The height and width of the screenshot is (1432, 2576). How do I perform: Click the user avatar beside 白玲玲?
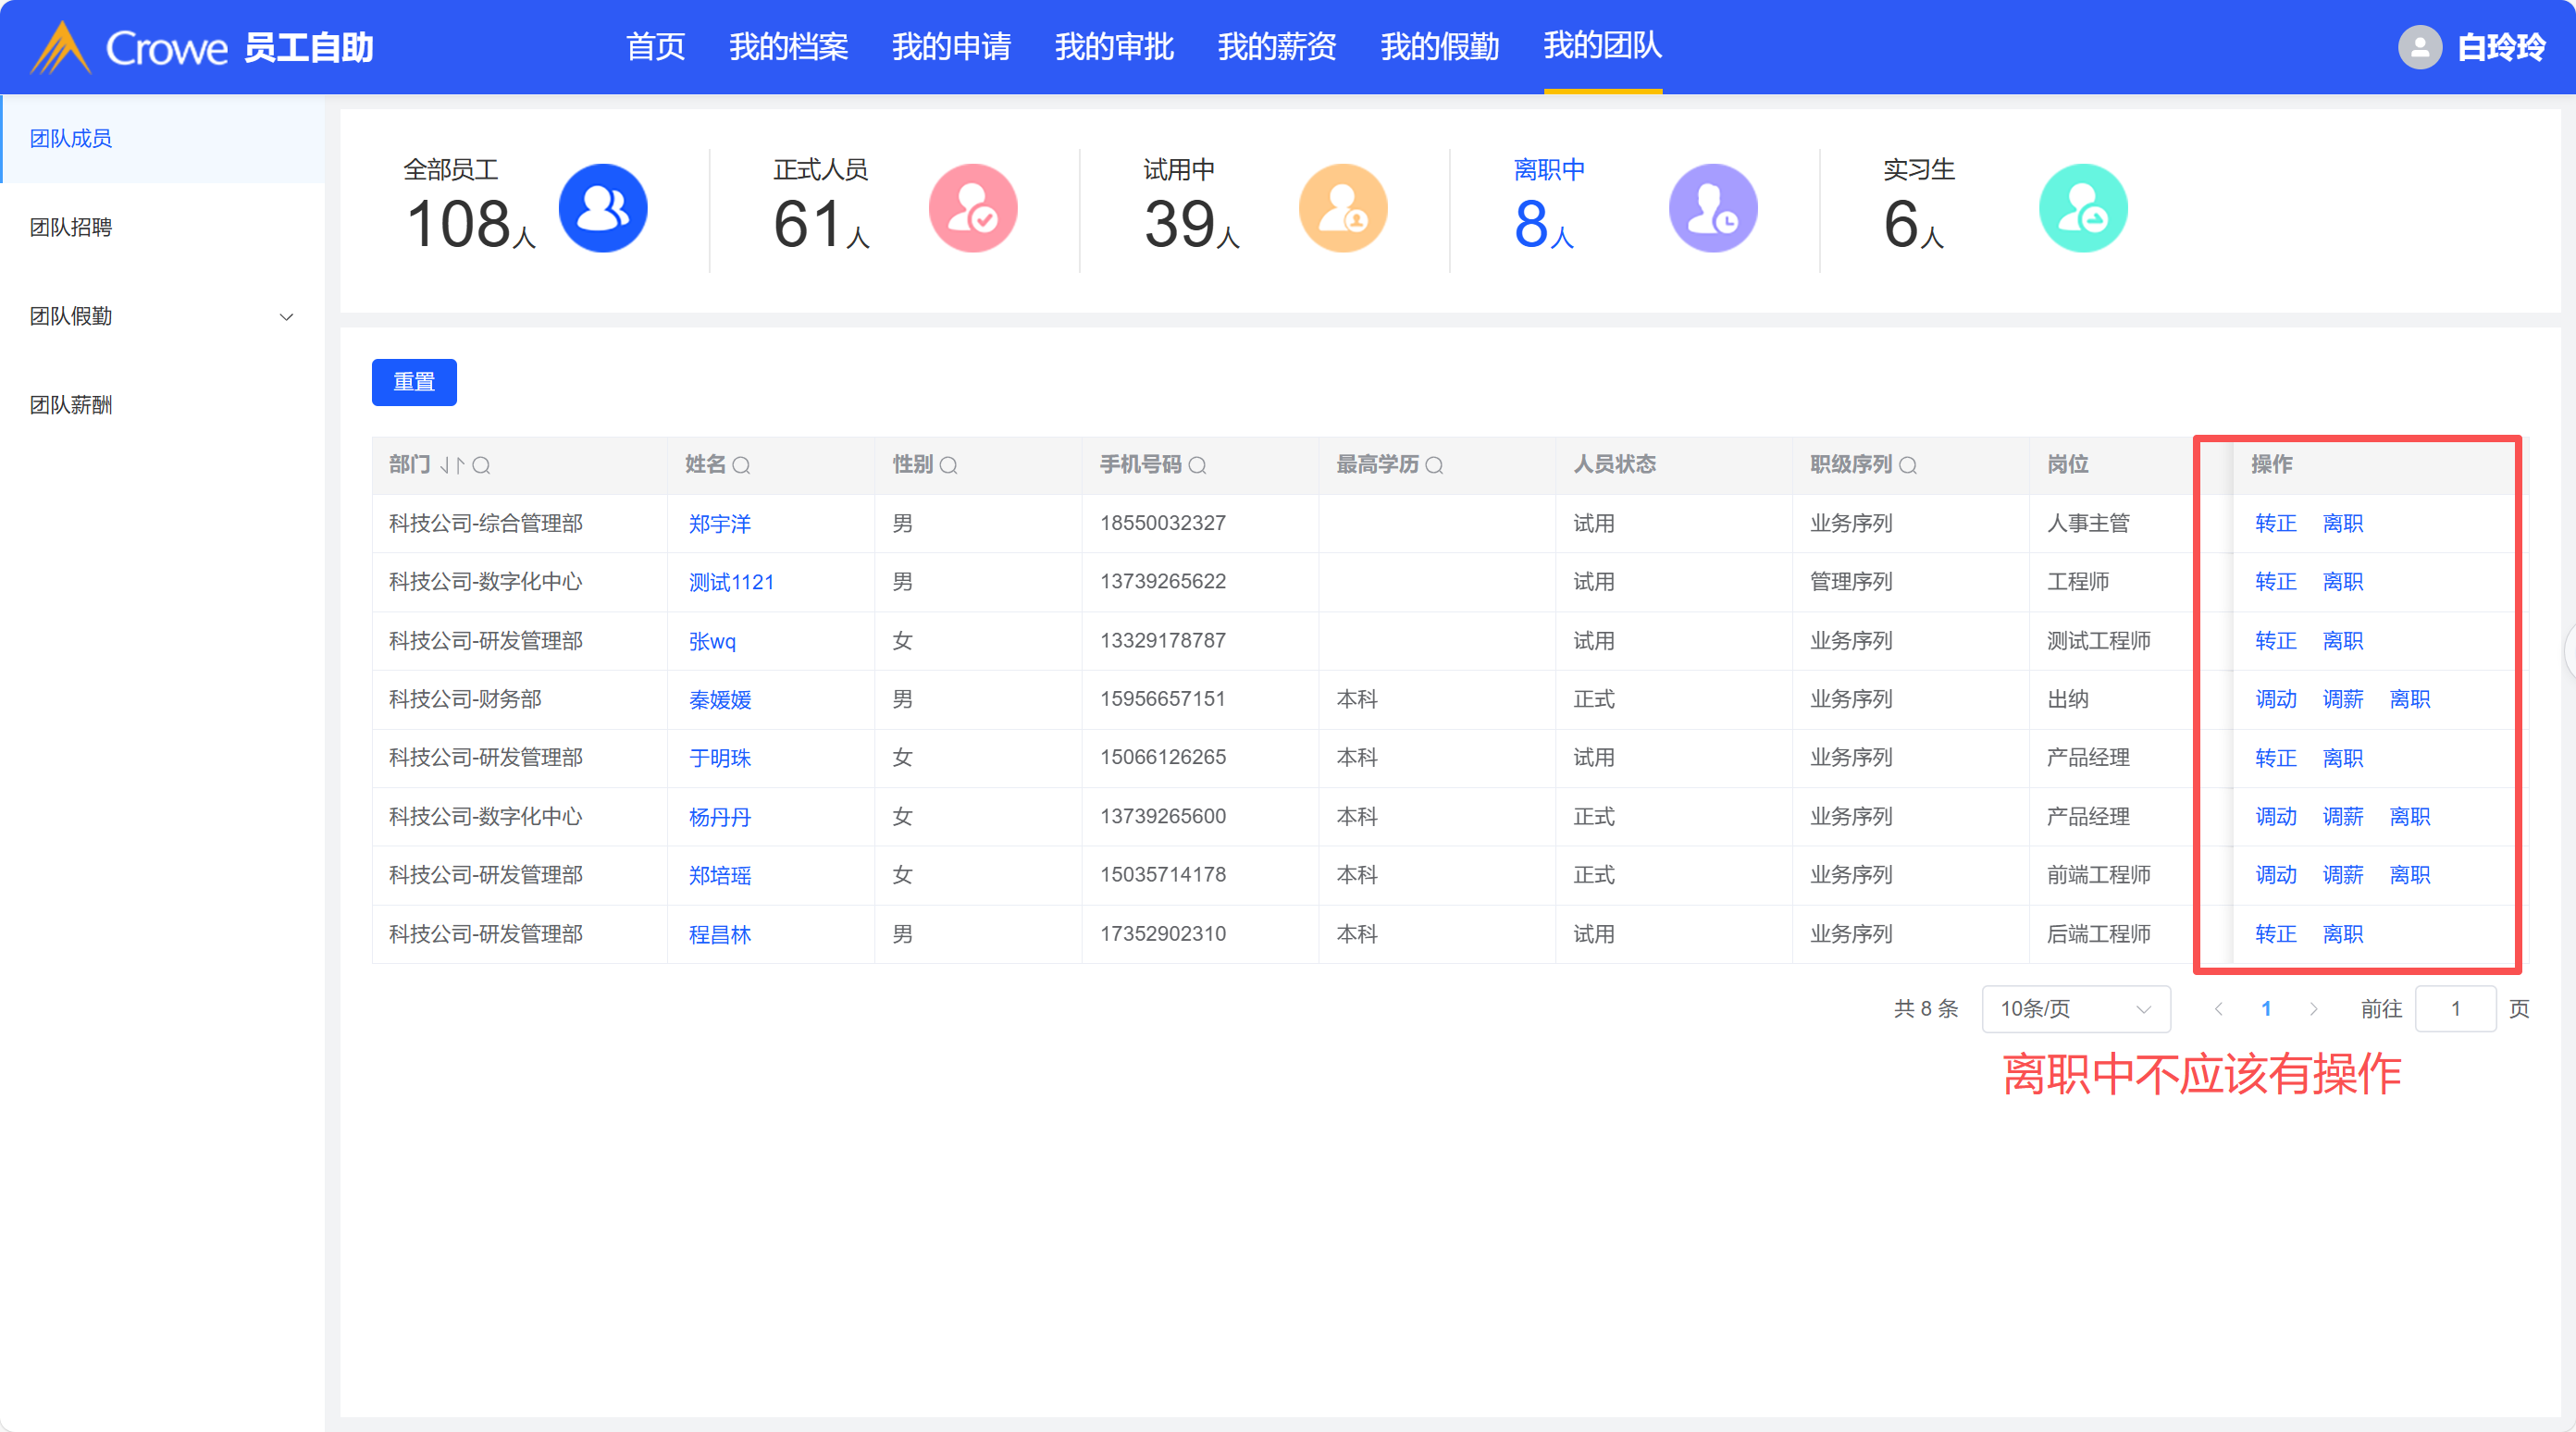[2419, 47]
